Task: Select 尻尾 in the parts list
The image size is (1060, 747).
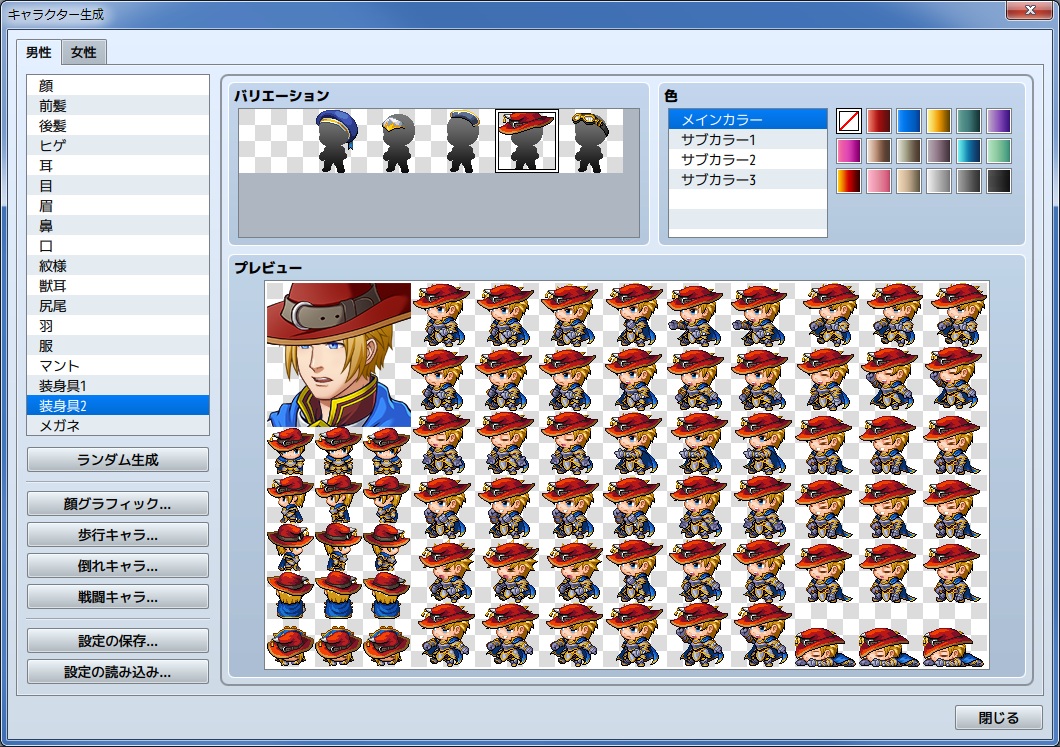Action: [x=118, y=306]
